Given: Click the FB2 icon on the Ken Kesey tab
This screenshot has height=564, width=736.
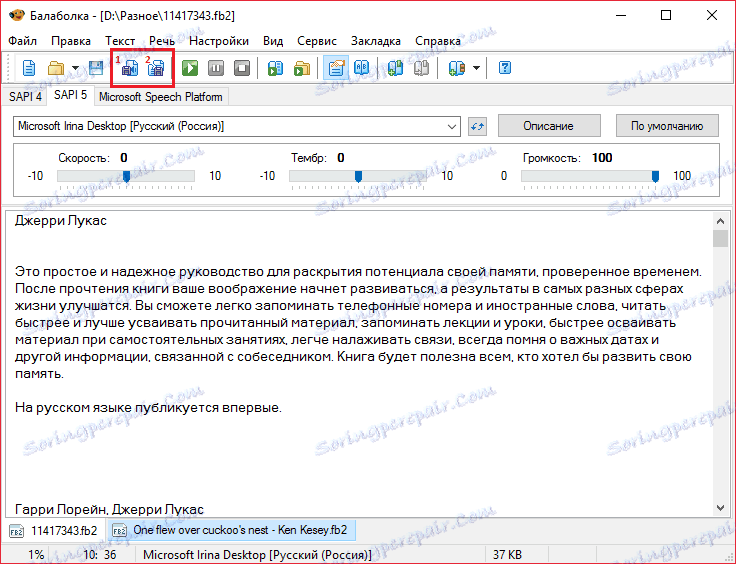Looking at the screenshot, I should (x=119, y=531).
